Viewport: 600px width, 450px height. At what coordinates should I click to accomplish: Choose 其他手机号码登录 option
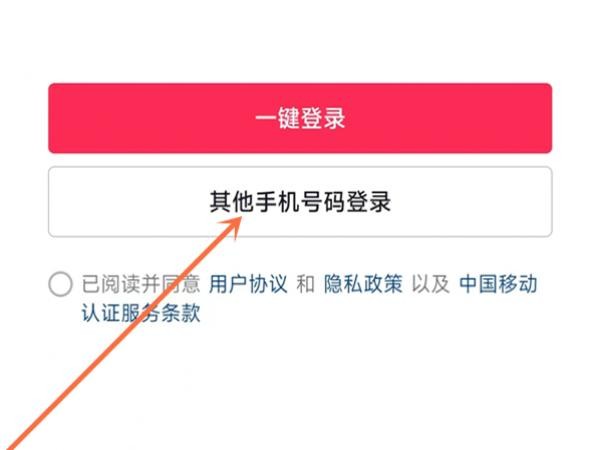coord(300,202)
